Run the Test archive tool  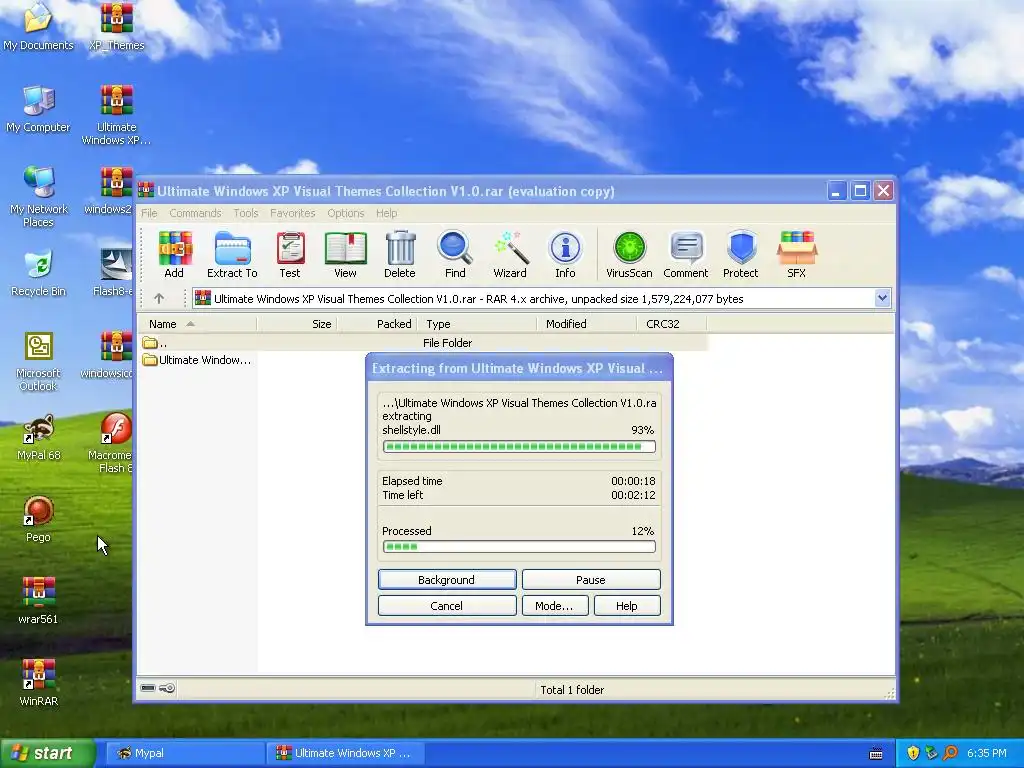coord(290,254)
